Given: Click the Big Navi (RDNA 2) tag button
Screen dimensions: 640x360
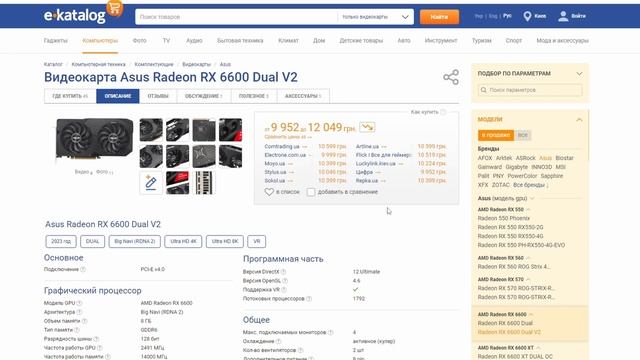Looking at the screenshot, I should (135, 241).
